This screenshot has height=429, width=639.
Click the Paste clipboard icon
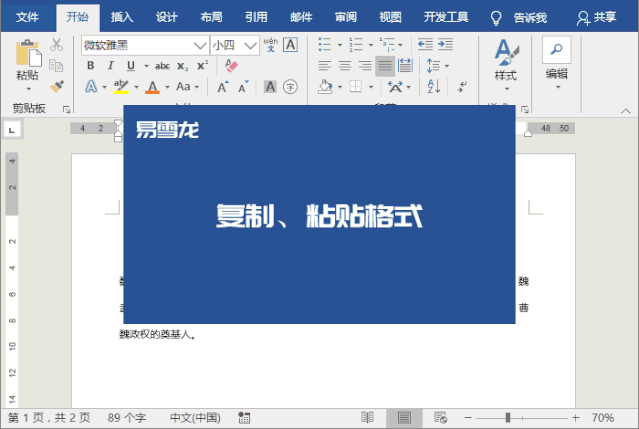(x=28, y=53)
